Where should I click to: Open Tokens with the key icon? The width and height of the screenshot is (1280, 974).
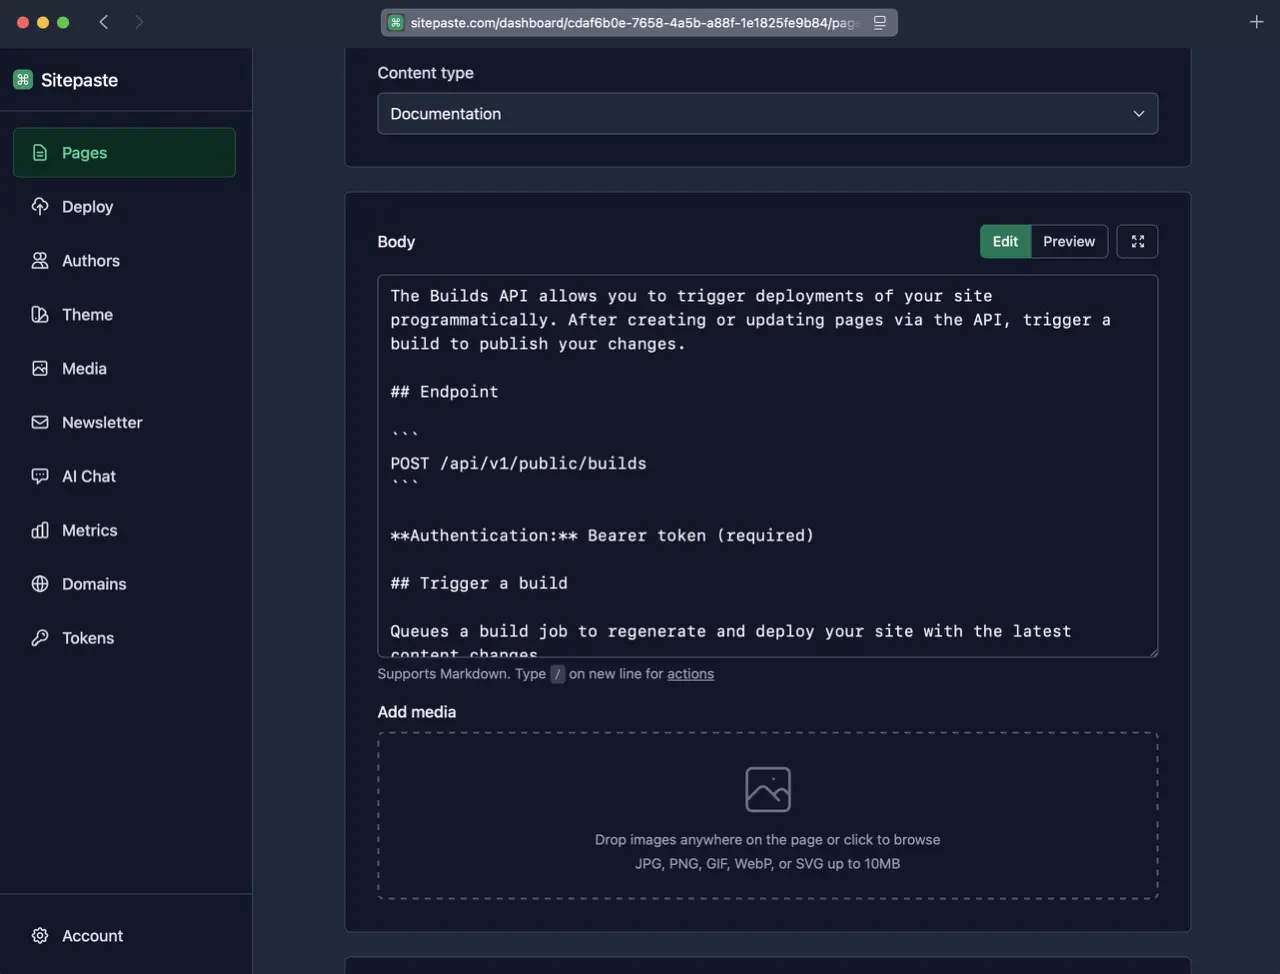(39, 638)
